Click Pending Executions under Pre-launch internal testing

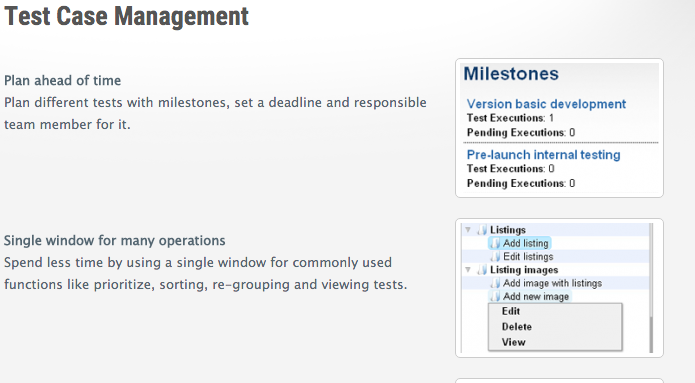[x=521, y=184]
